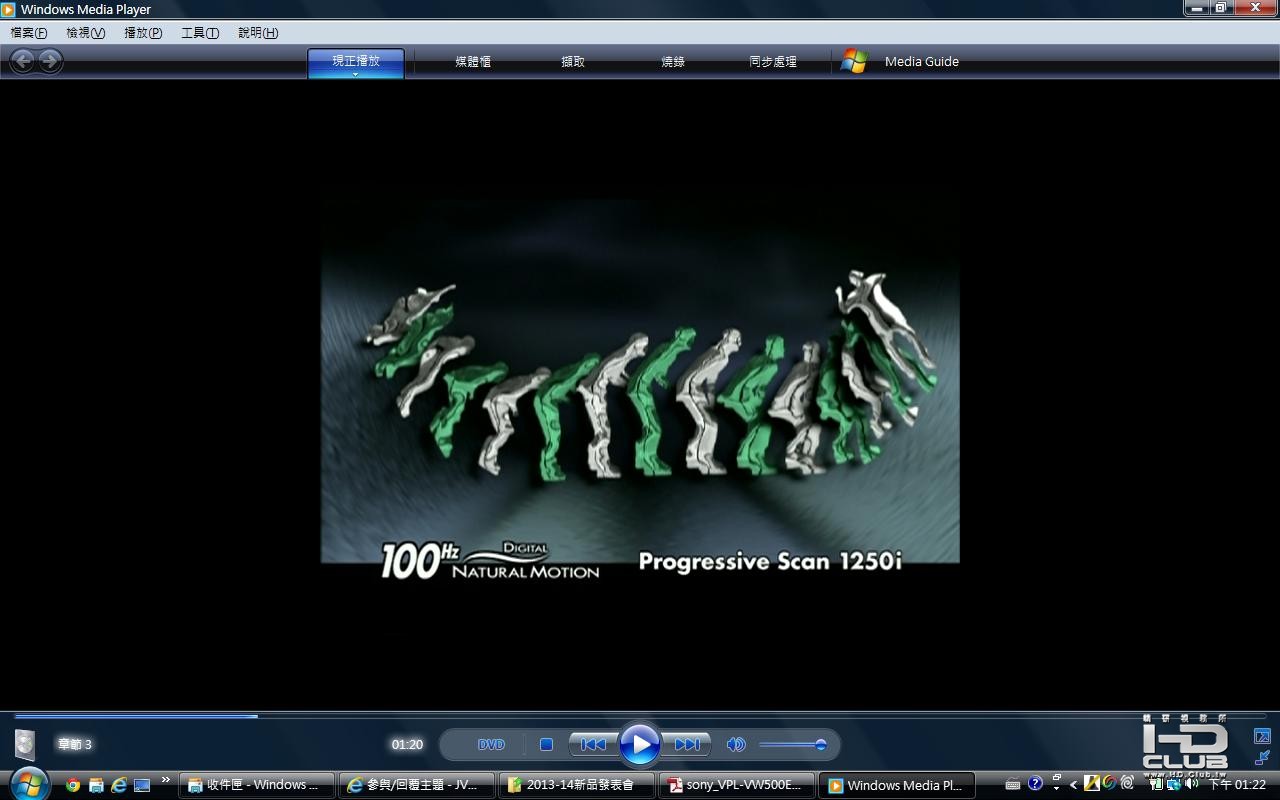The image size is (1280, 800).
Task: Switch to the 燒錄 tab
Action: pos(673,62)
